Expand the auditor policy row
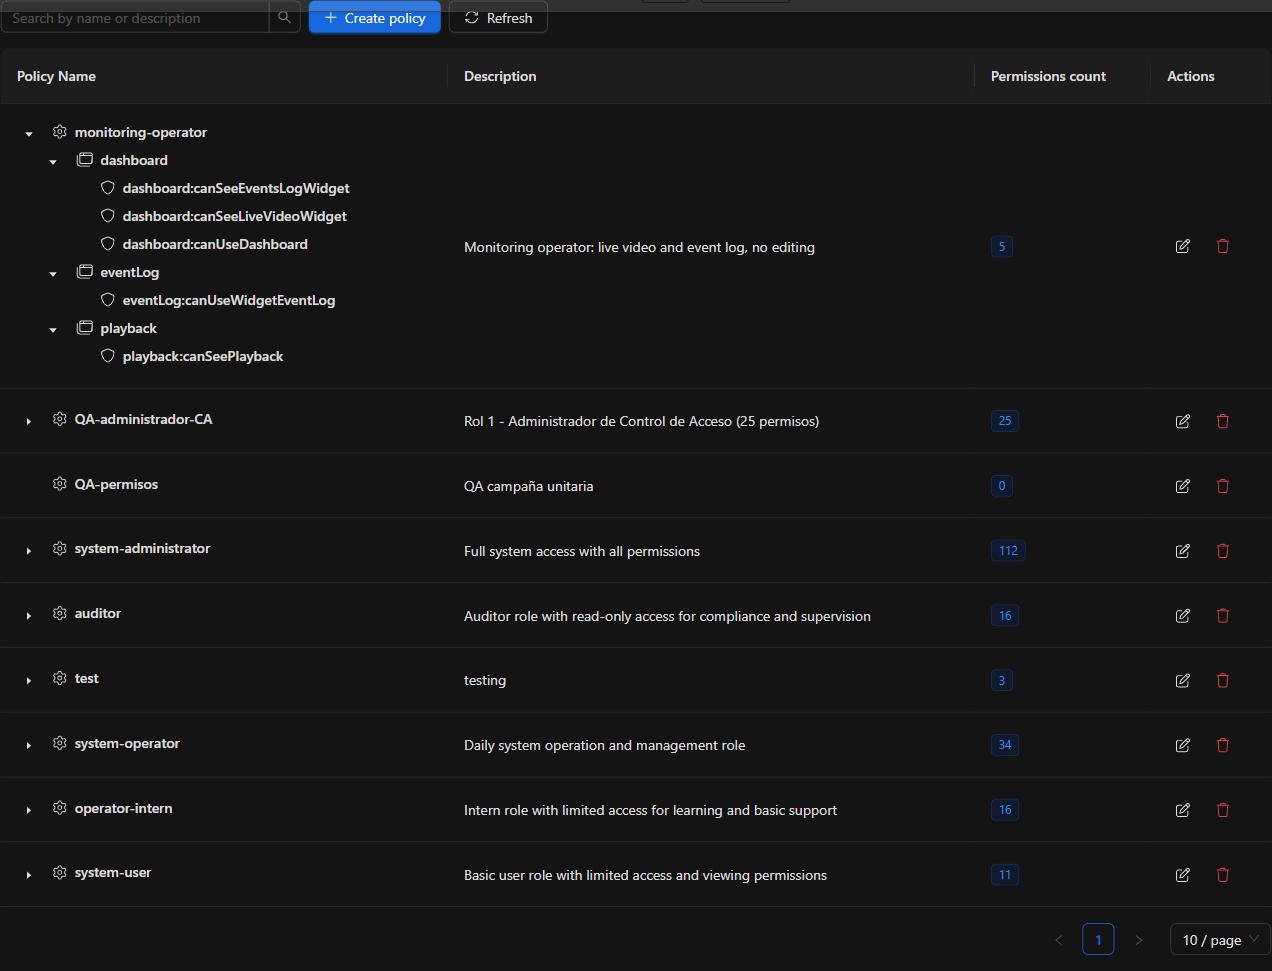This screenshot has width=1272, height=971. click(29, 615)
